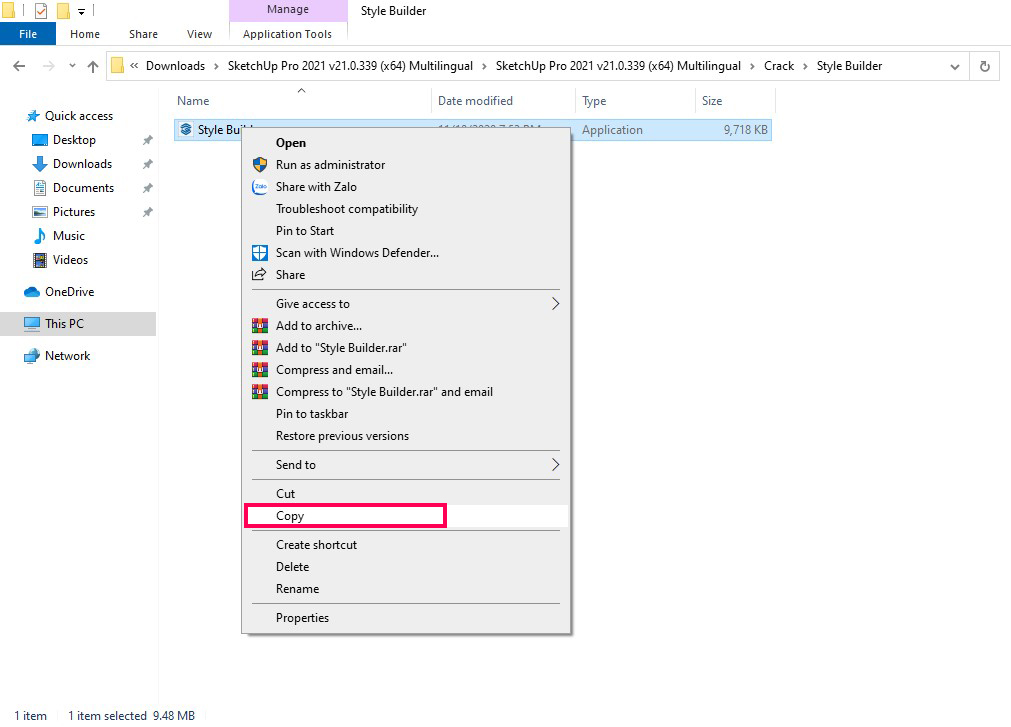The image size is (1011, 727).
Task: Click the WinRAR icon beside Add to archive
Action: click(259, 326)
